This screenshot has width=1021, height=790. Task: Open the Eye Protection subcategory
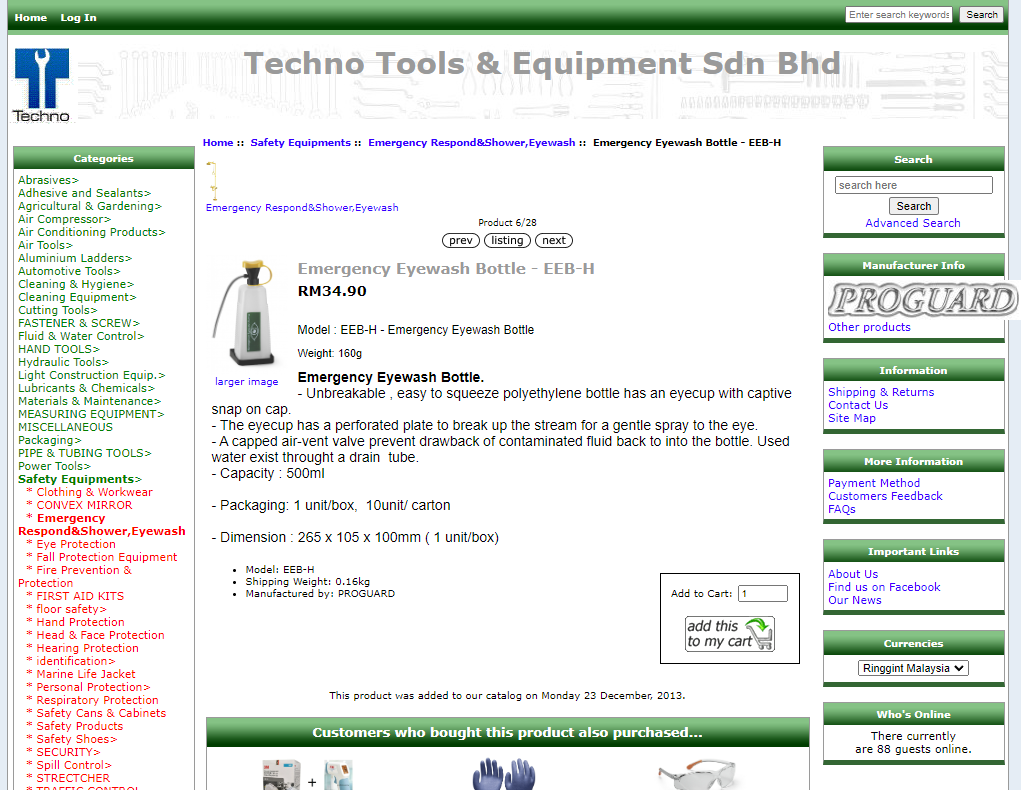click(x=76, y=544)
